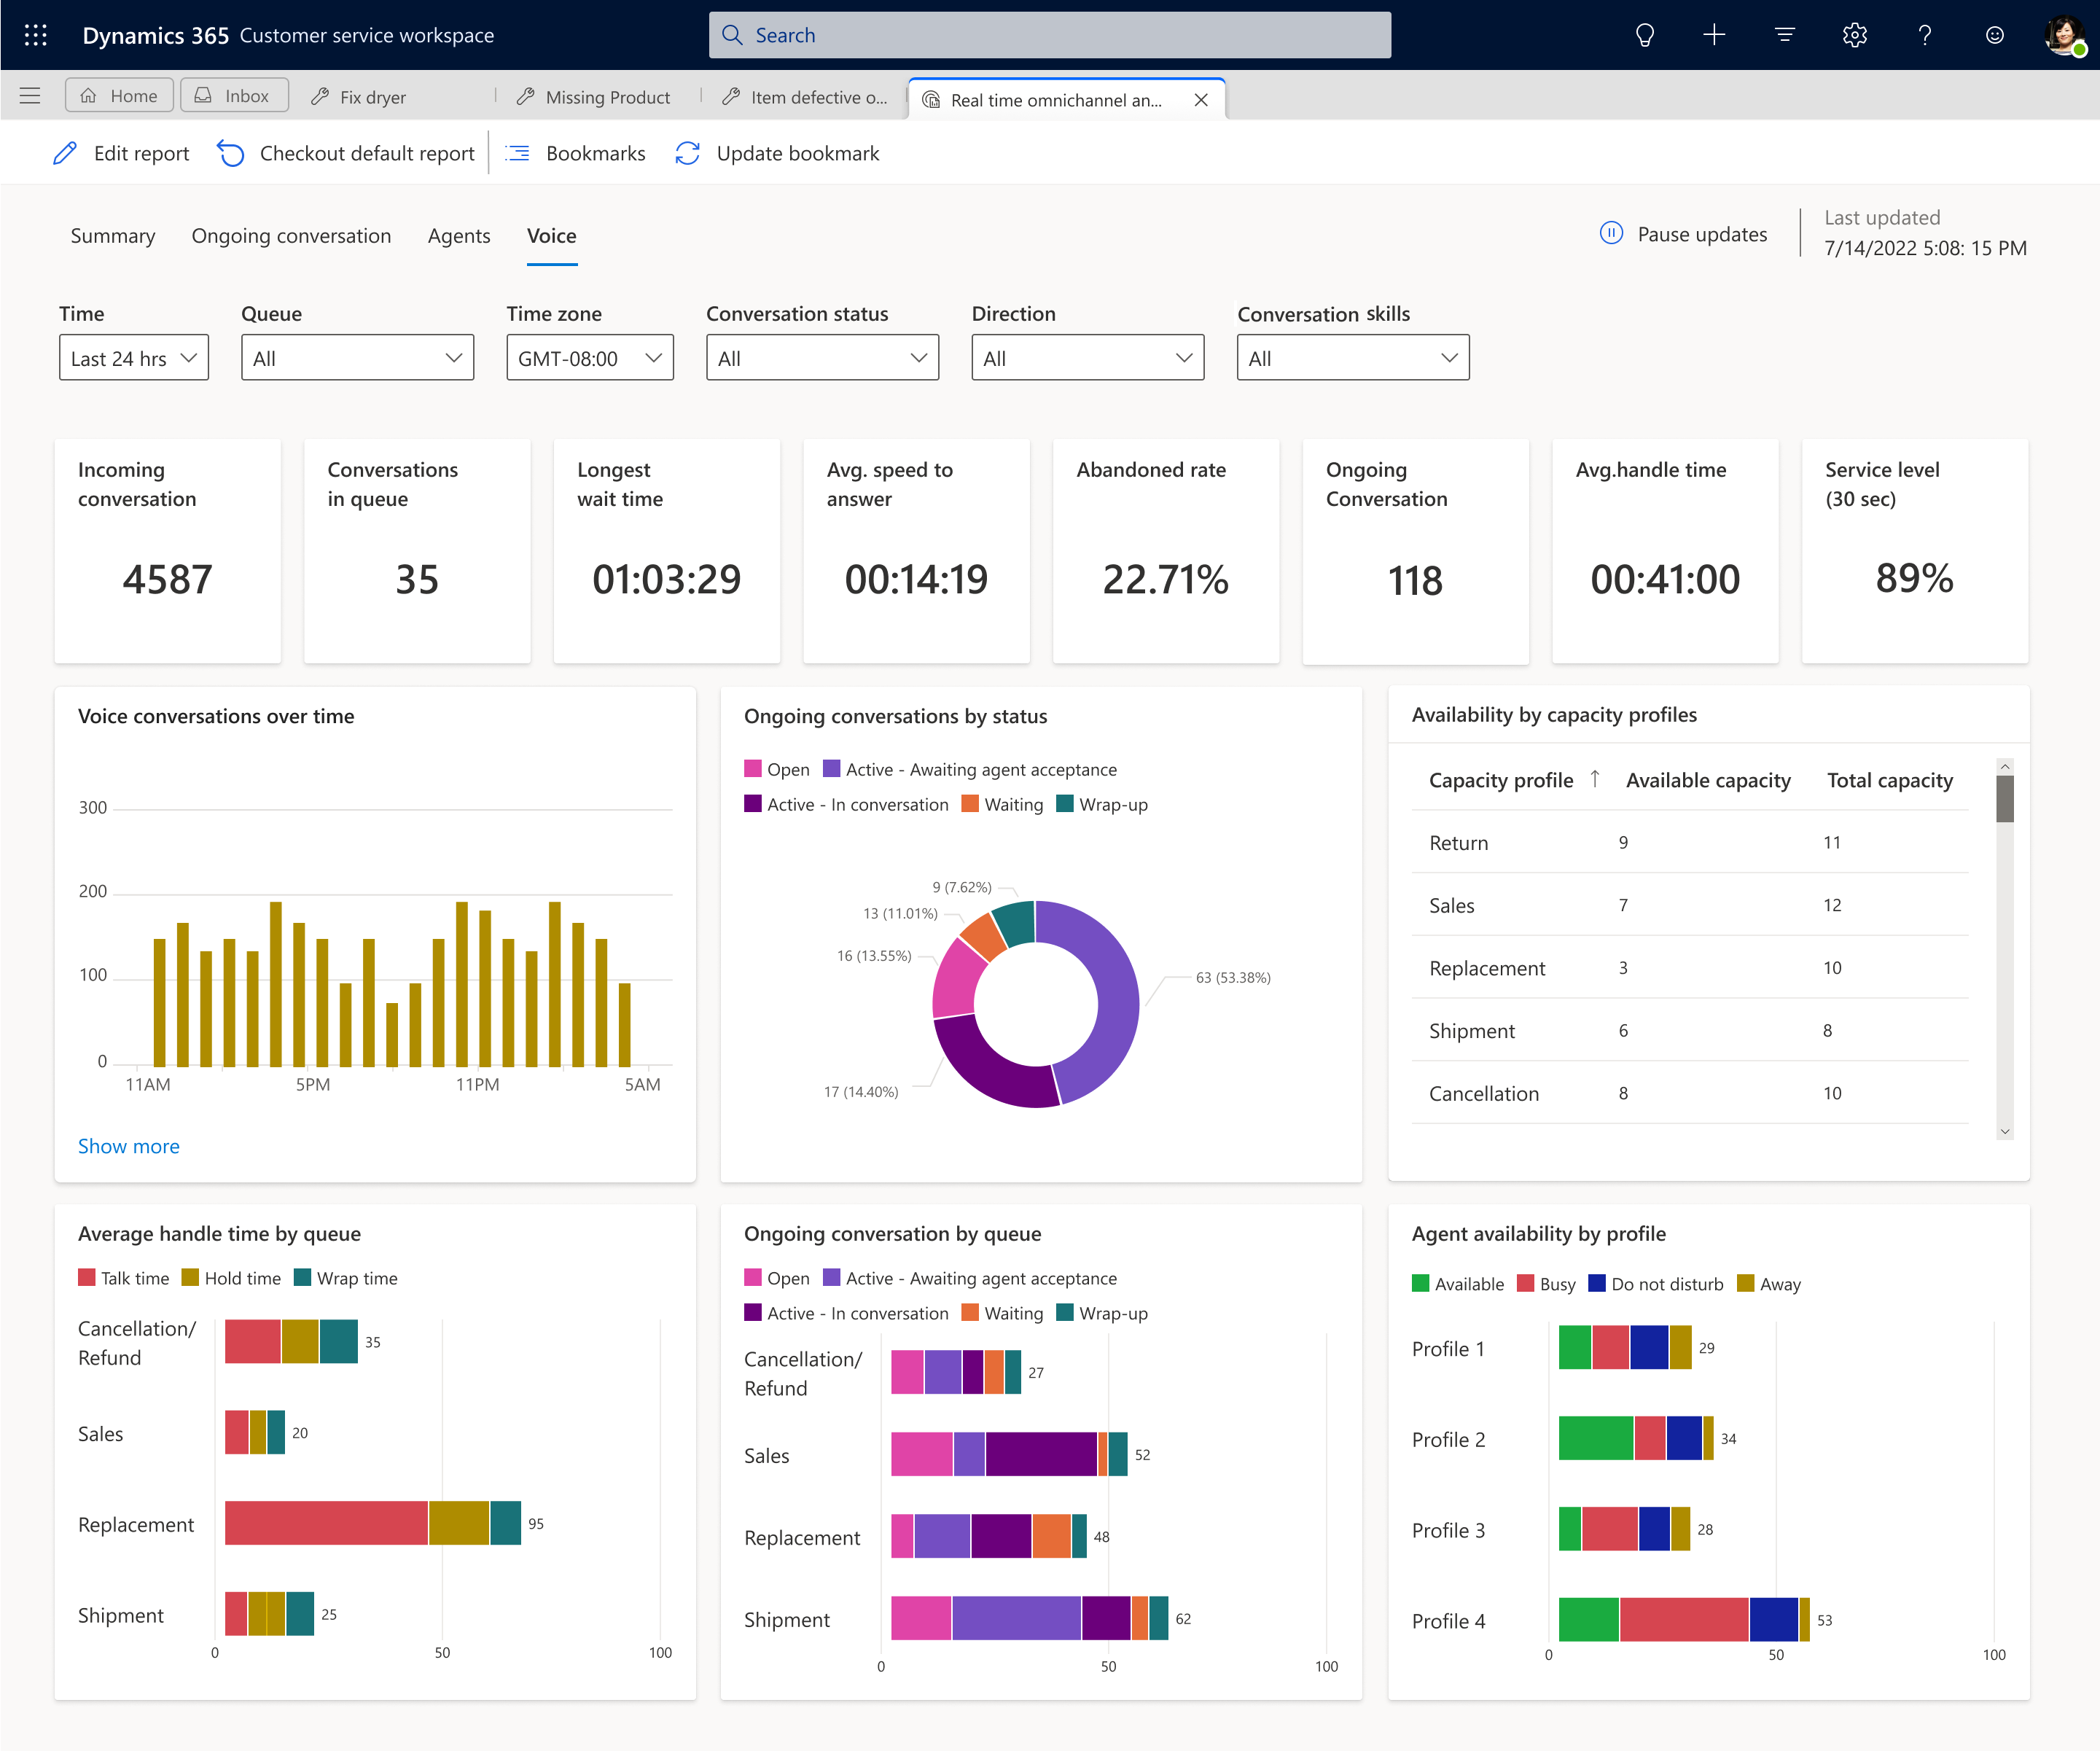Viewport: 2100px width, 1751px height.
Task: Click the Update bookmark icon
Action: pos(689,154)
